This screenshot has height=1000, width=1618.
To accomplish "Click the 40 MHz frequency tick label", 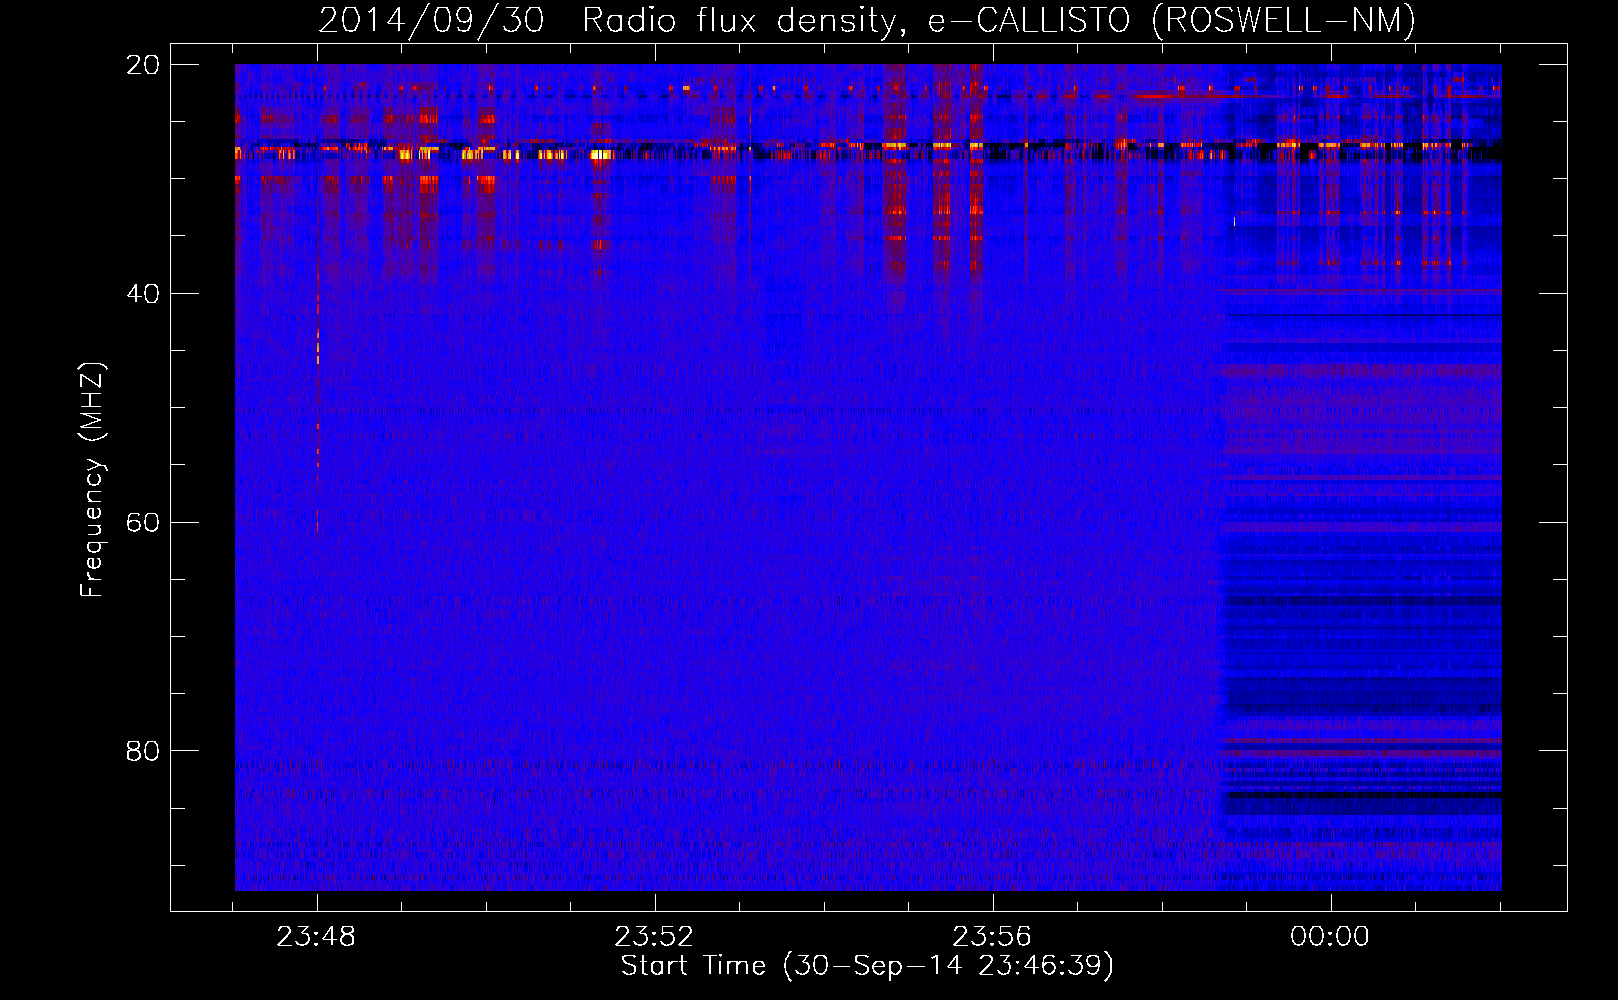I will (x=143, y=294).
